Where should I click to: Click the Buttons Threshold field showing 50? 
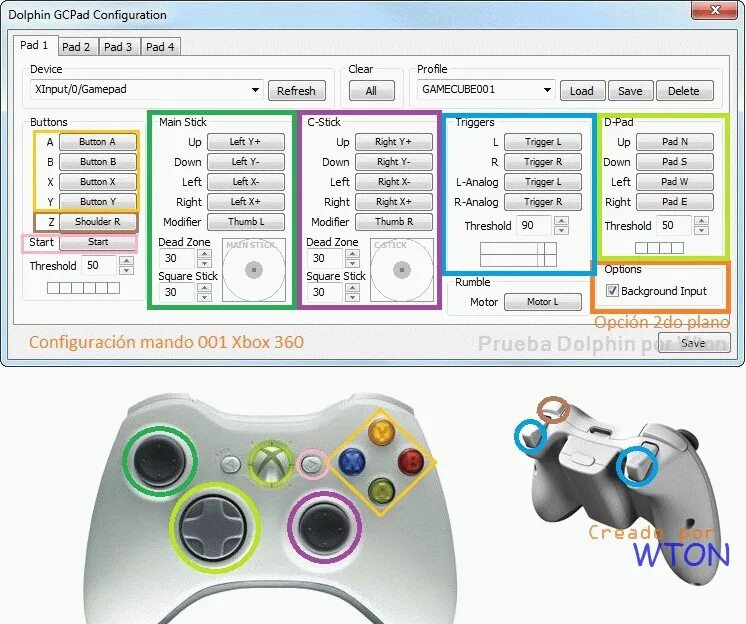click(x=99, y=265)
